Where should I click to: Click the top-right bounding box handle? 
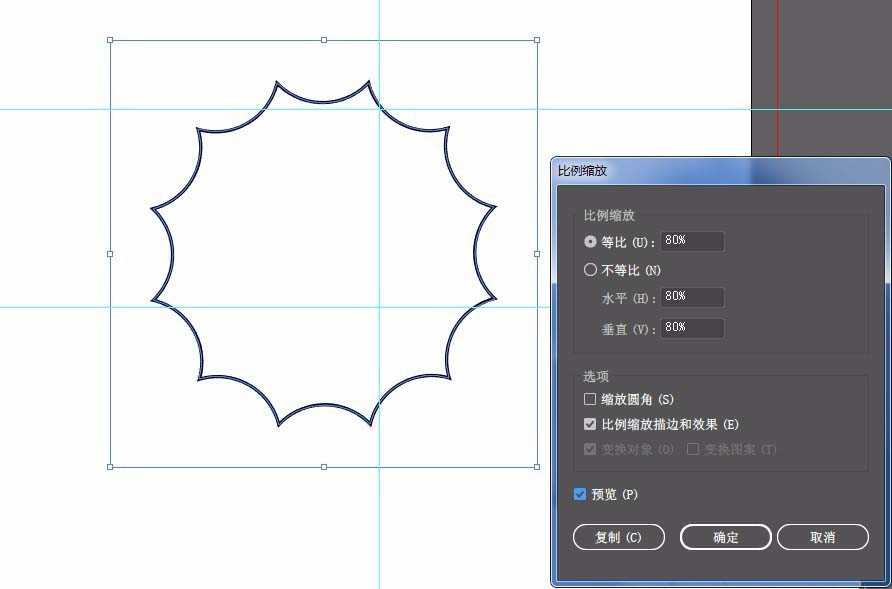coord(537,40)
